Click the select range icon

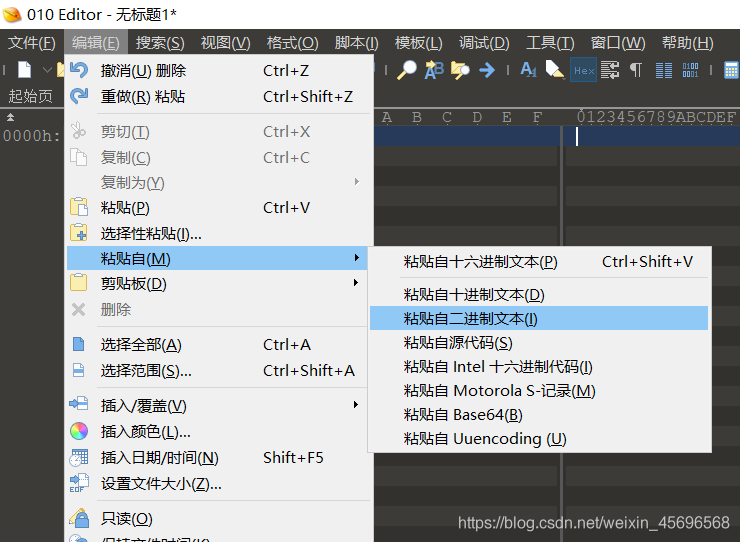point(79,370)
